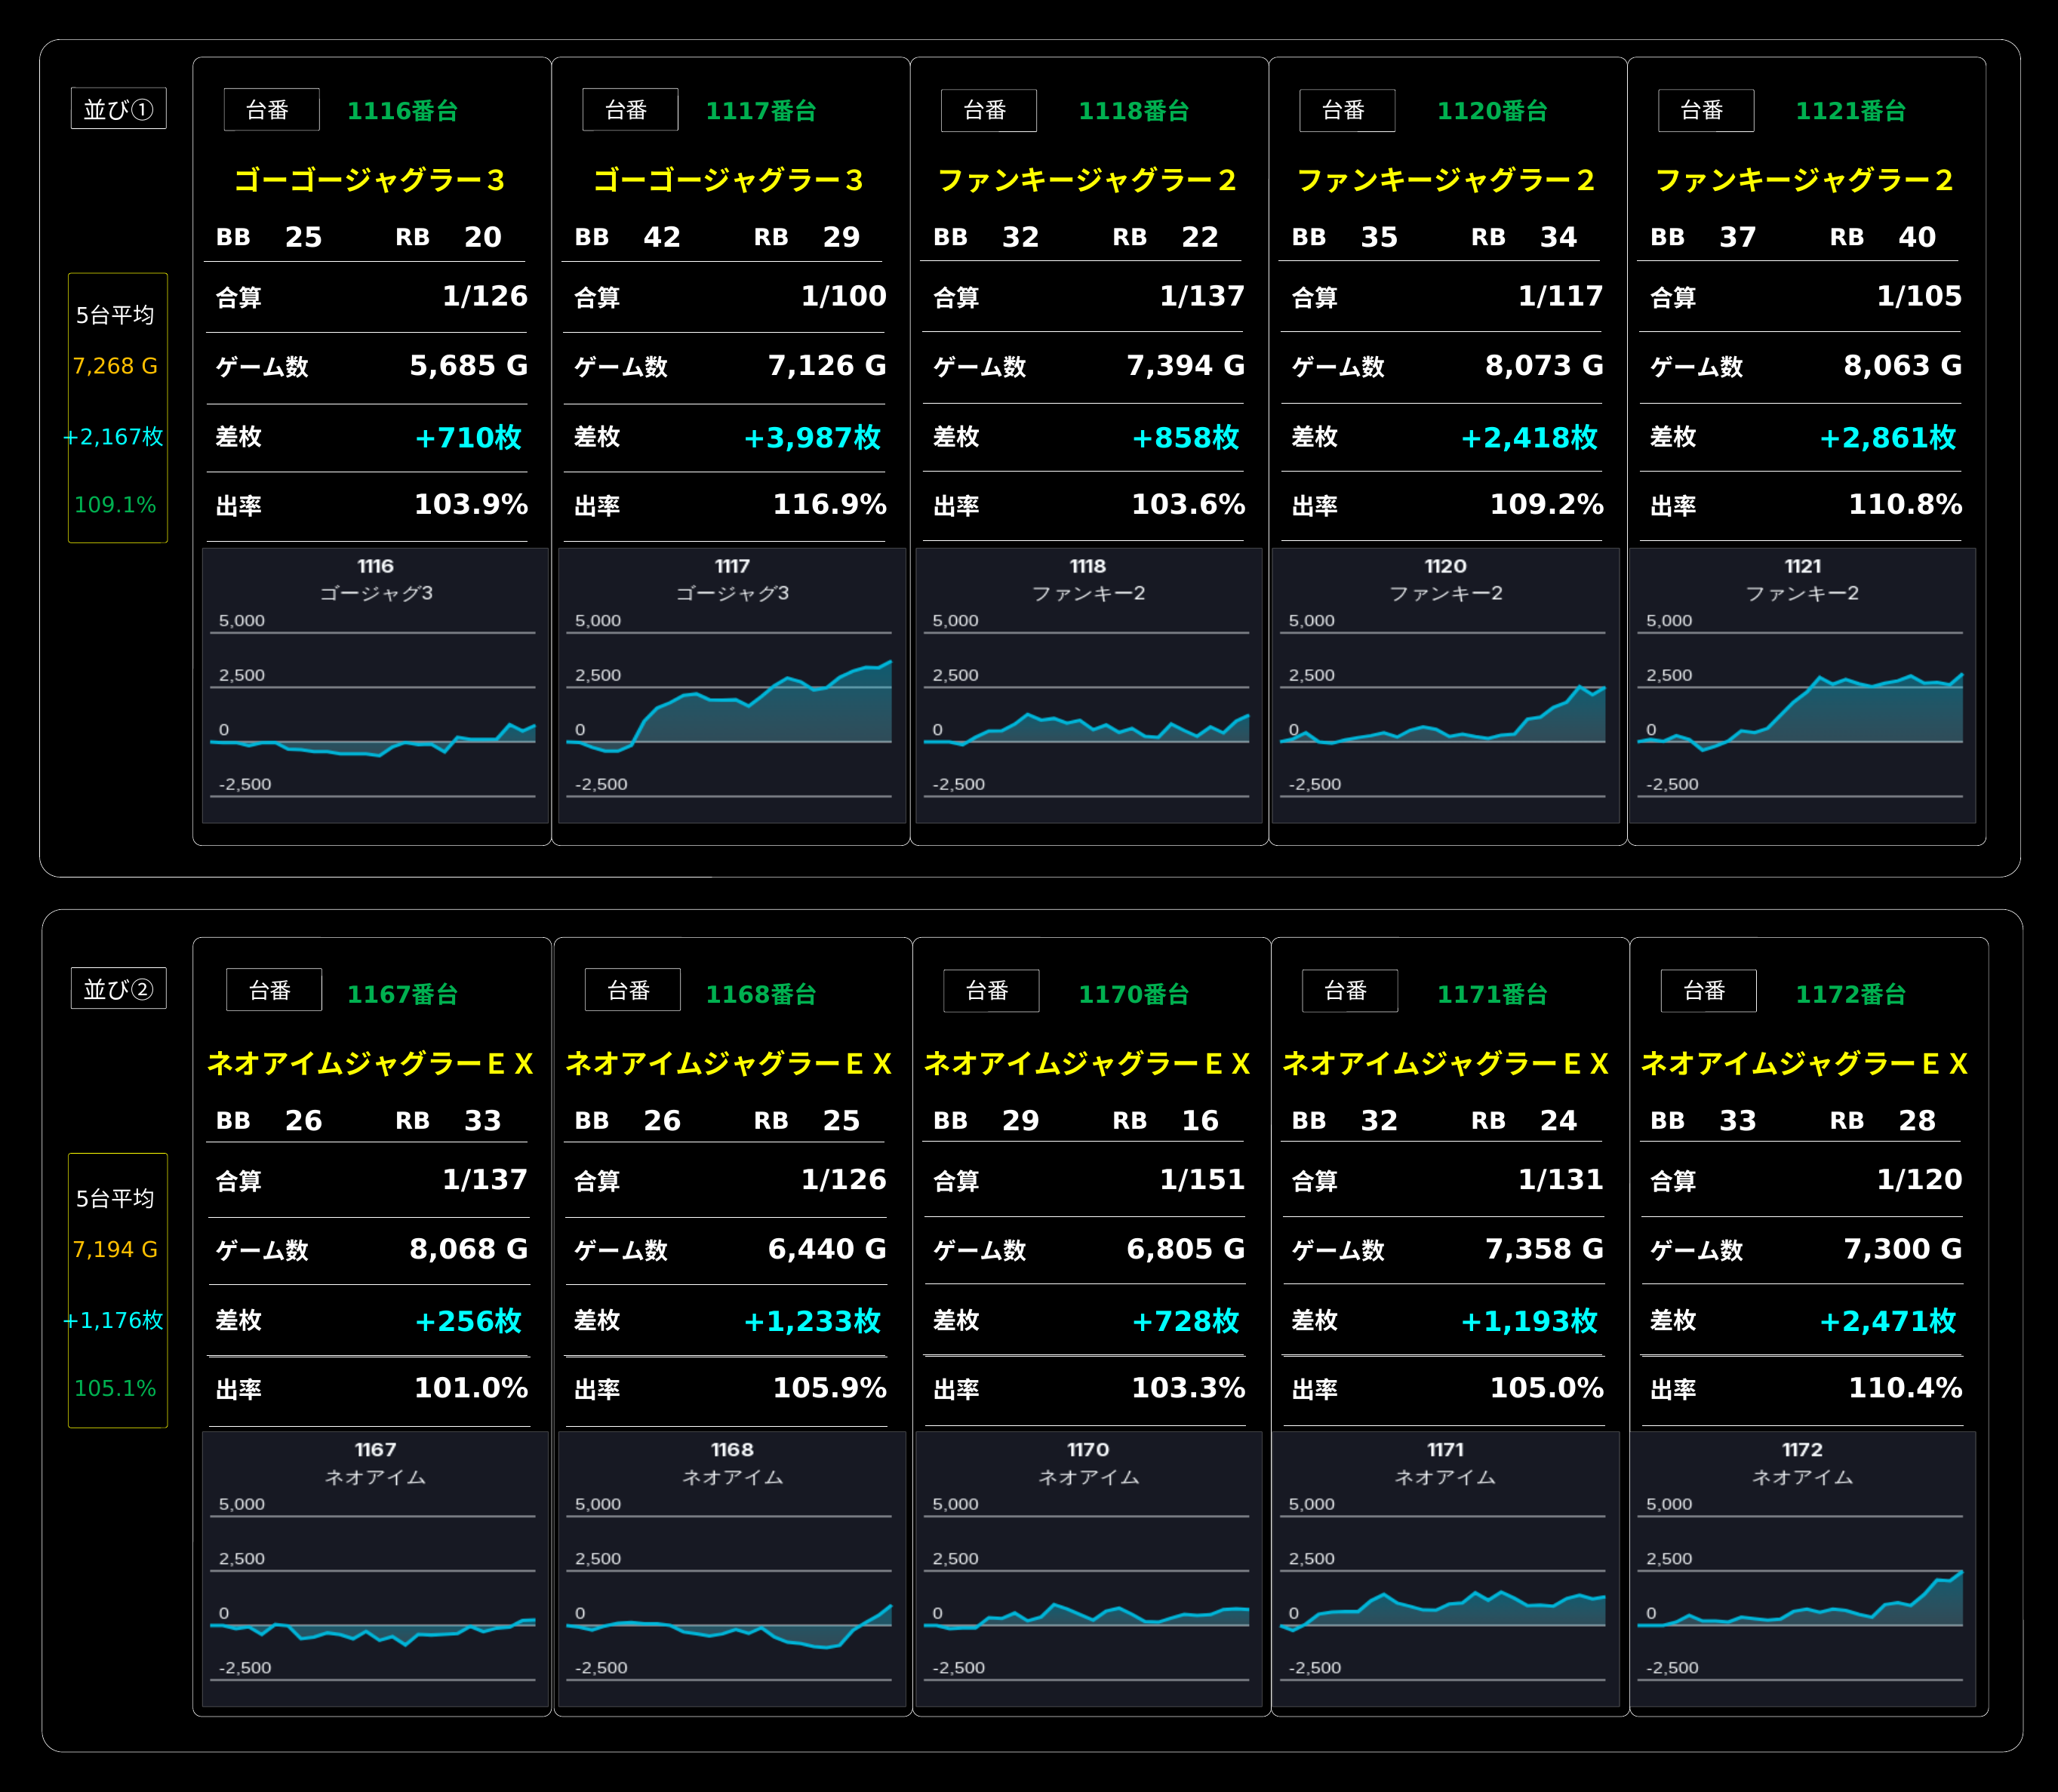Image resolution: width=2058 pixels, height=1792 pixels.
Task: Click the 7,126 G game count
Action: click(x=827, y=366)
